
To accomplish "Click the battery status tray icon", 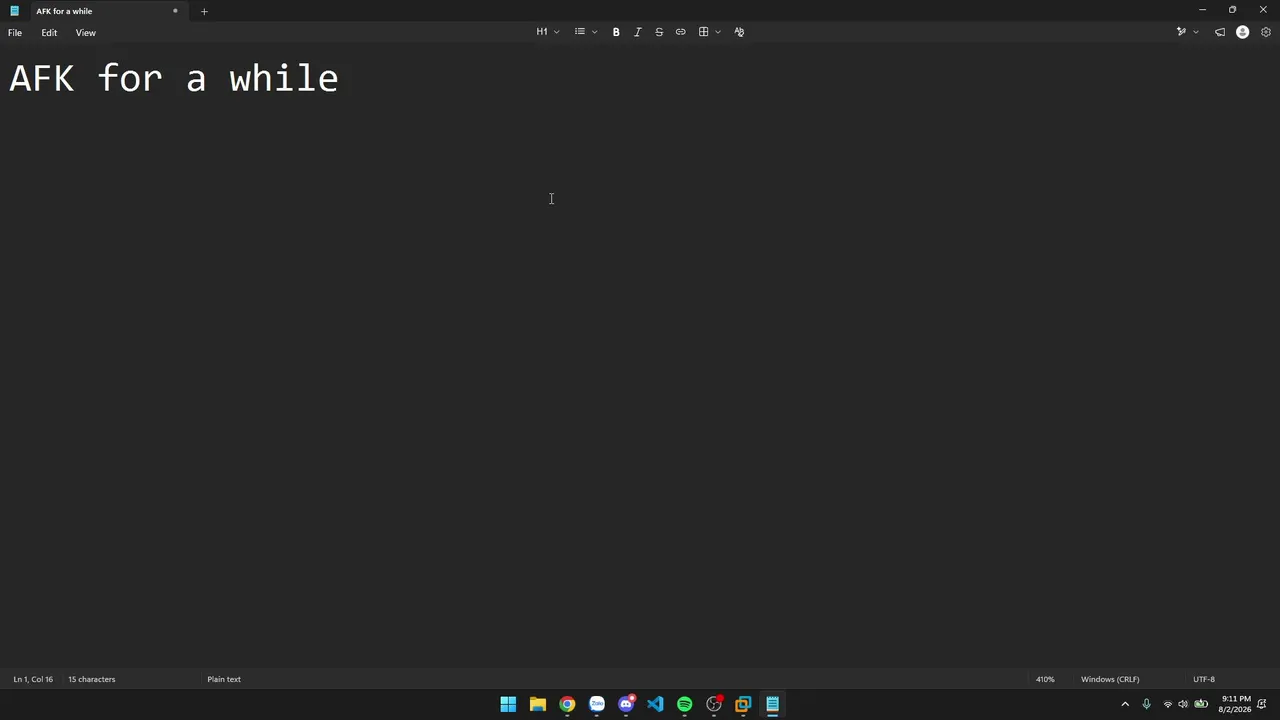I will point(1201,704).
